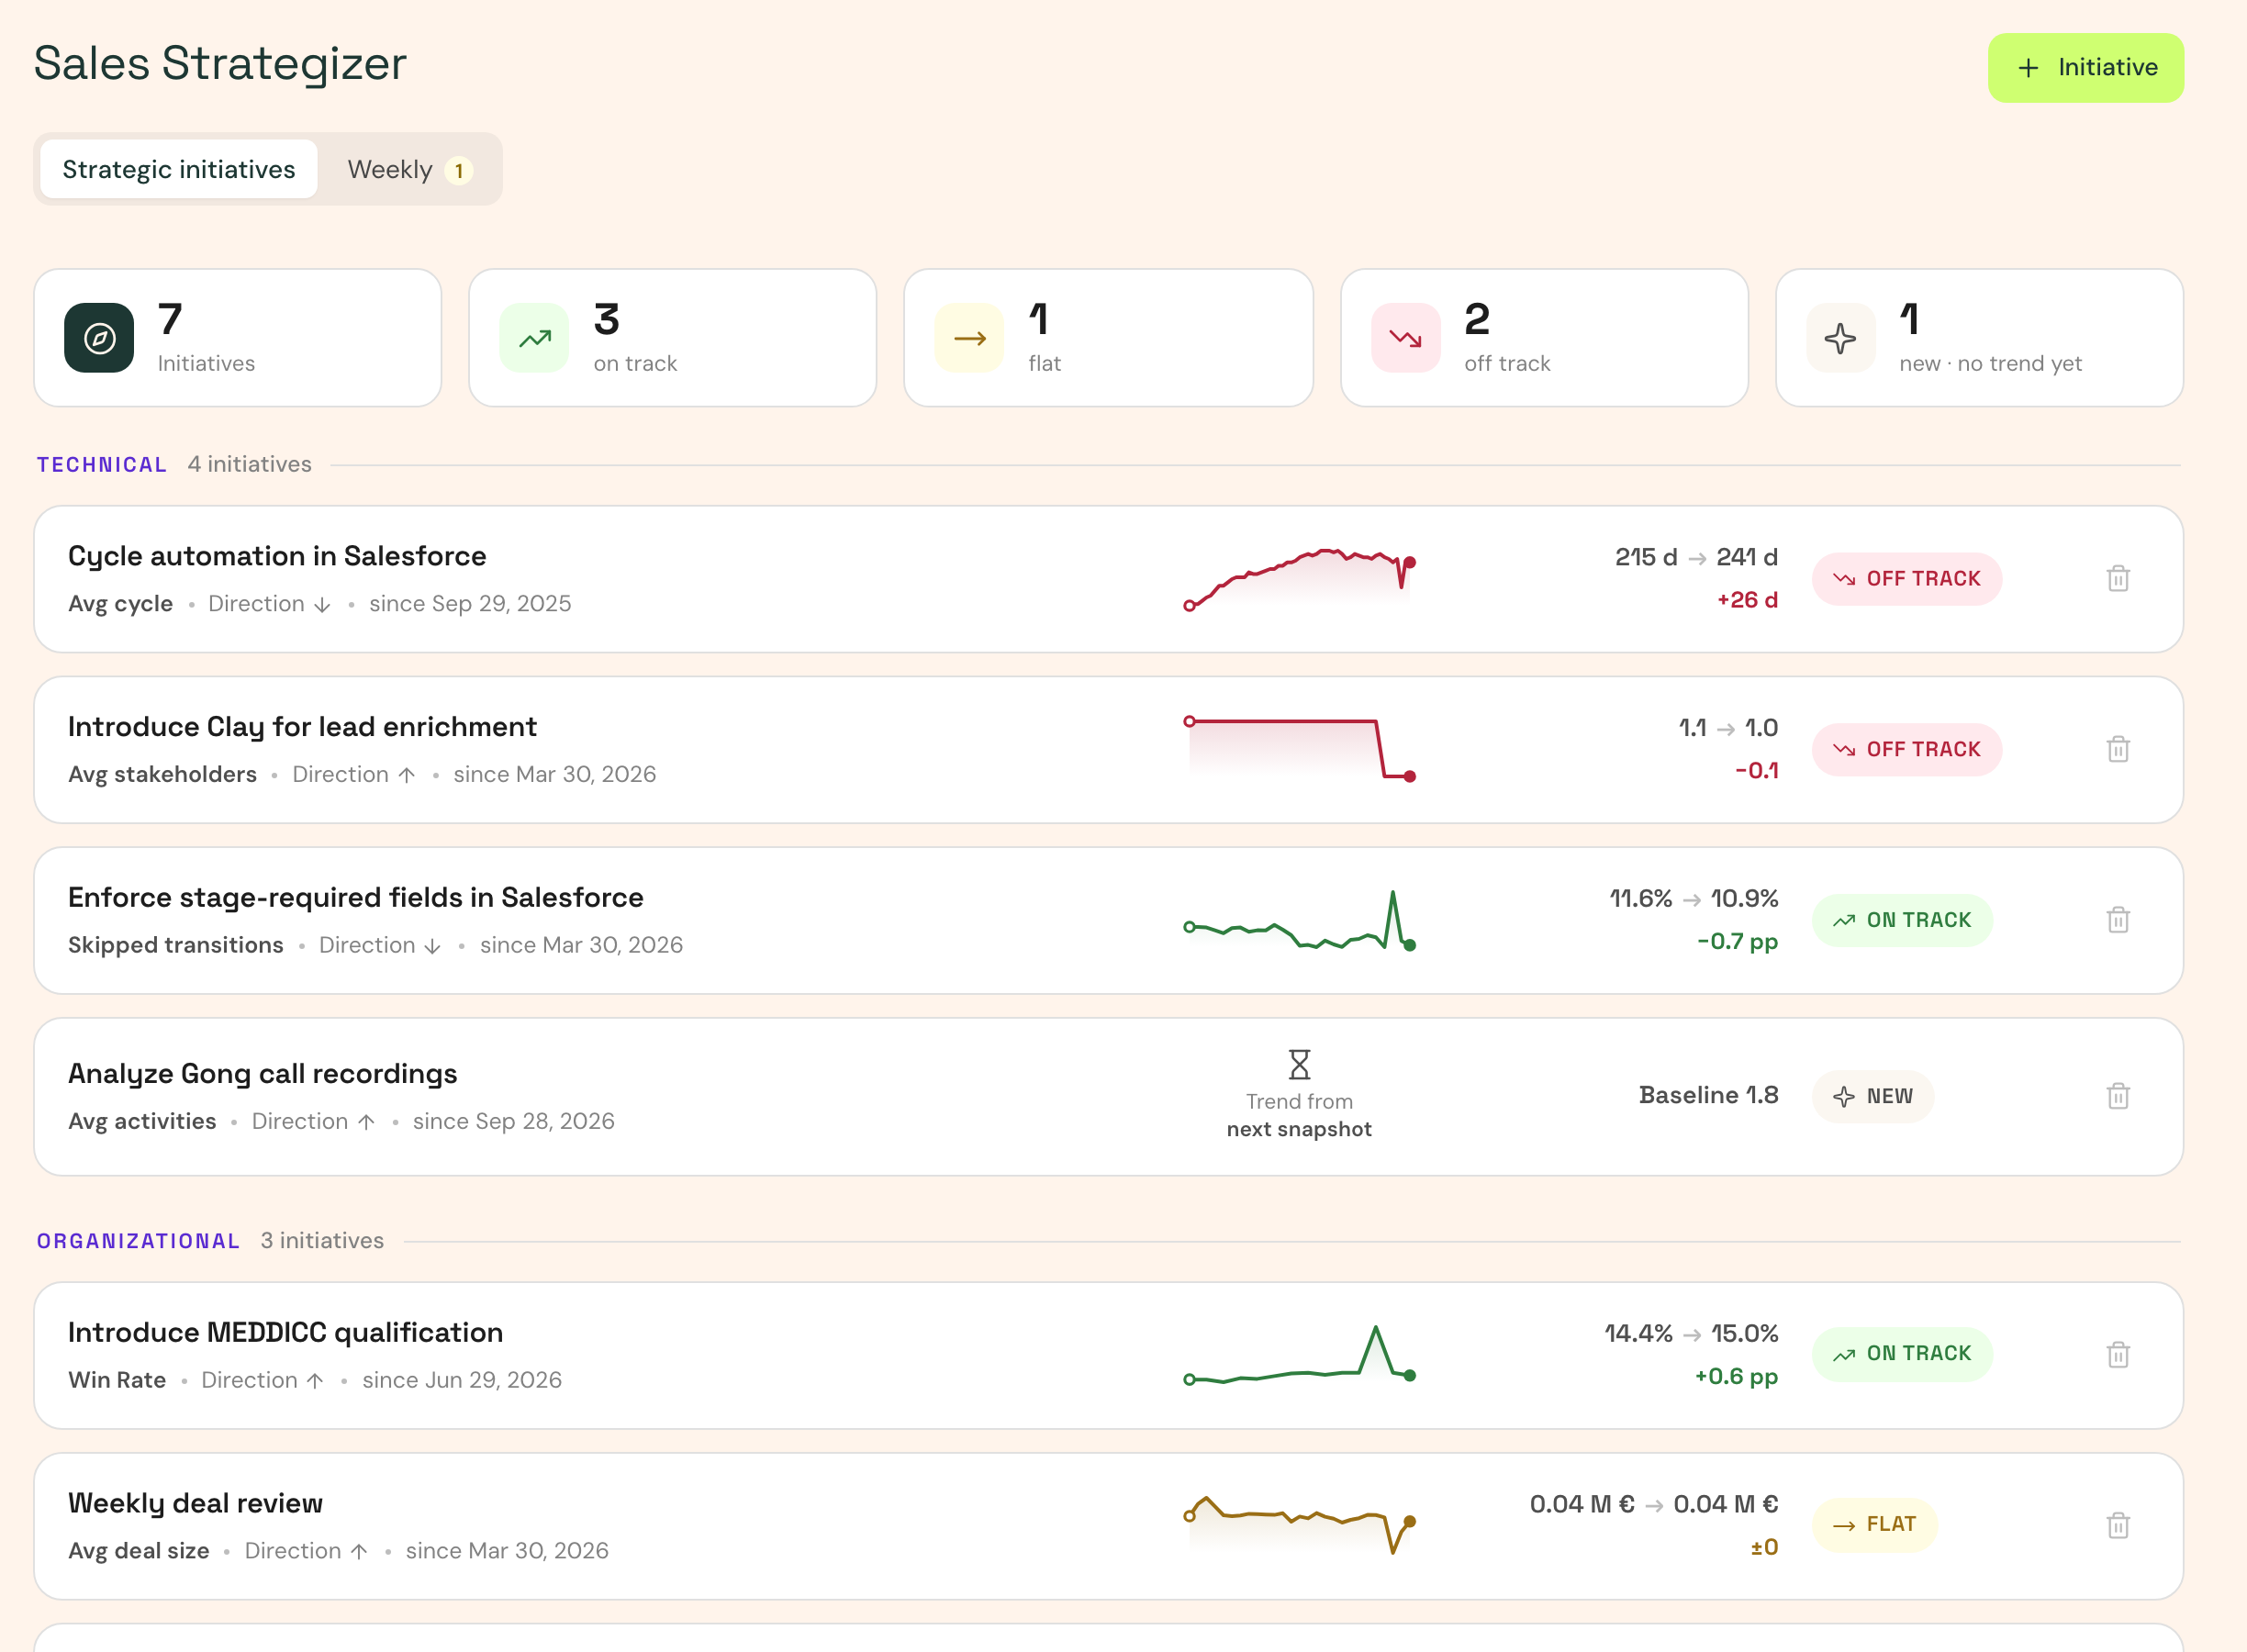The width and height of the screenshot is (2247, 1652).
Task: Click the ±0 delta value
Action: 1764,1548
